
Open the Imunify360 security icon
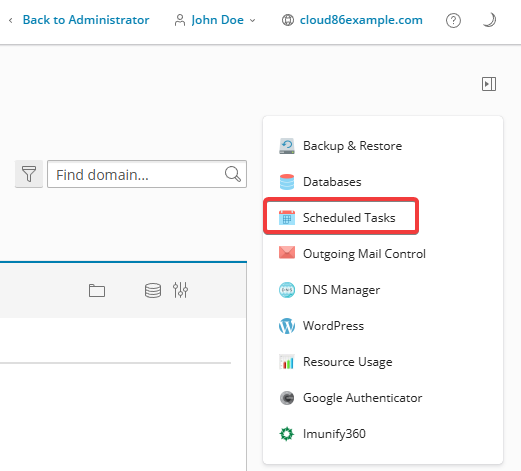pyautogui.click(x=287, y=434)
